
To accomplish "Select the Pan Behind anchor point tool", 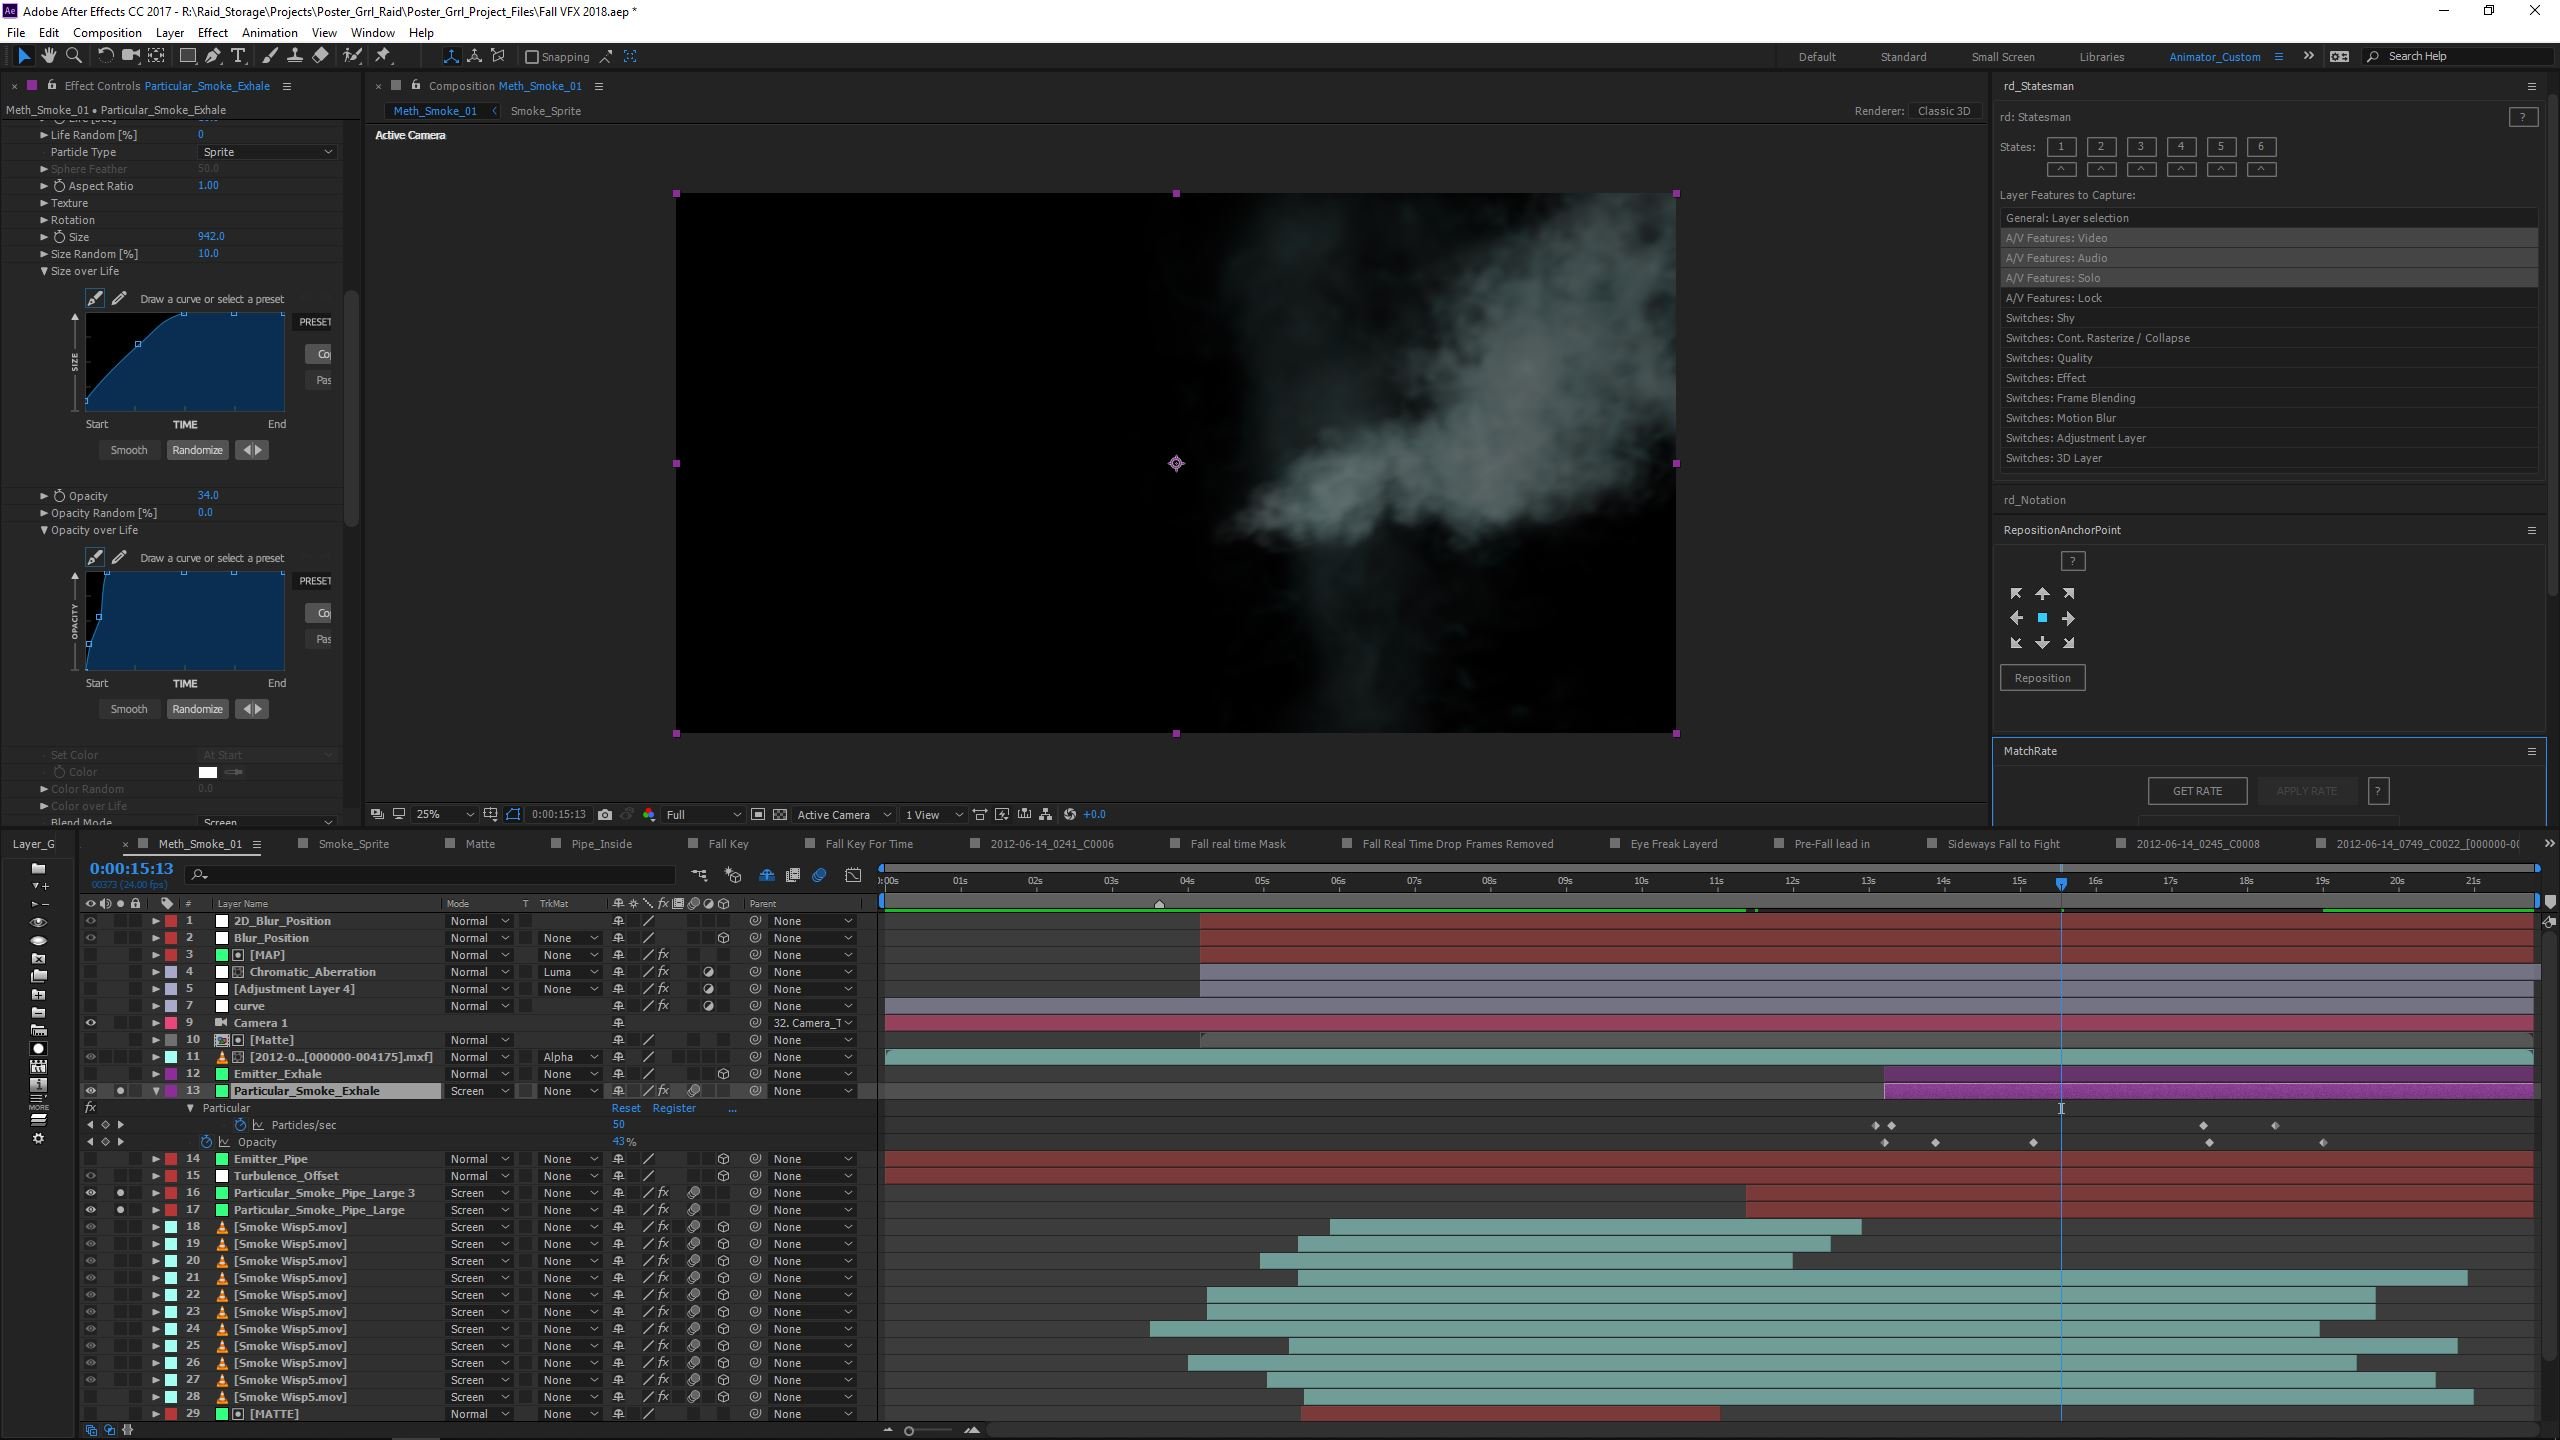I will click(x=156, y=56).
